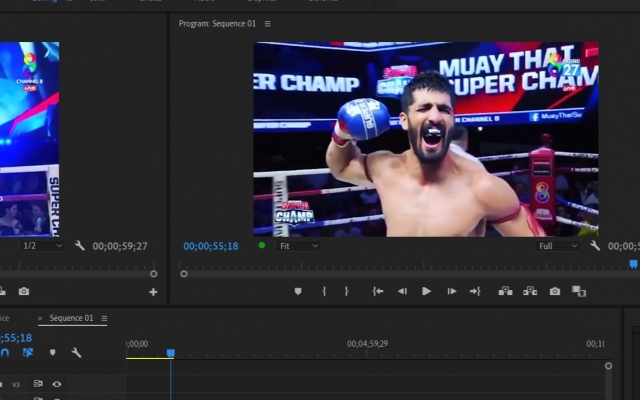
Task: Jump to the In point with Go to In
Action: coord(378,291)
